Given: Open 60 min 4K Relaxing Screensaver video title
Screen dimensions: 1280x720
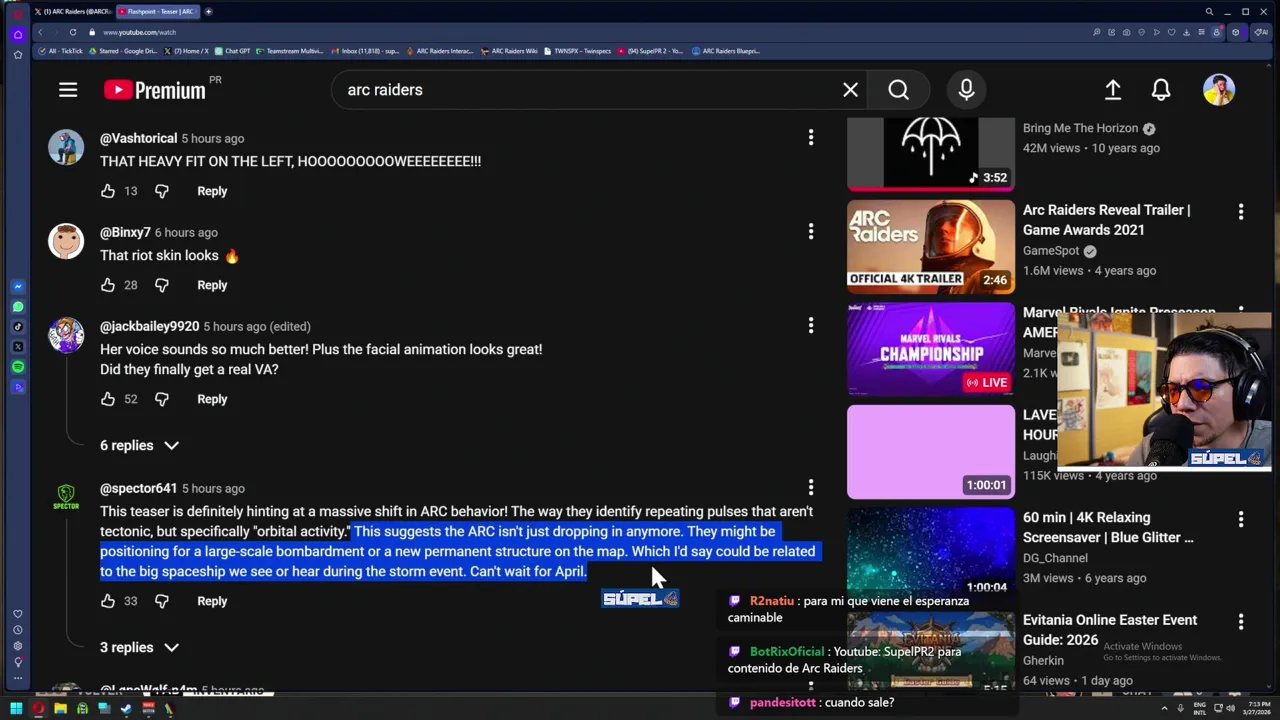Looking at the screenshot, I should (x=1108, y=527).
